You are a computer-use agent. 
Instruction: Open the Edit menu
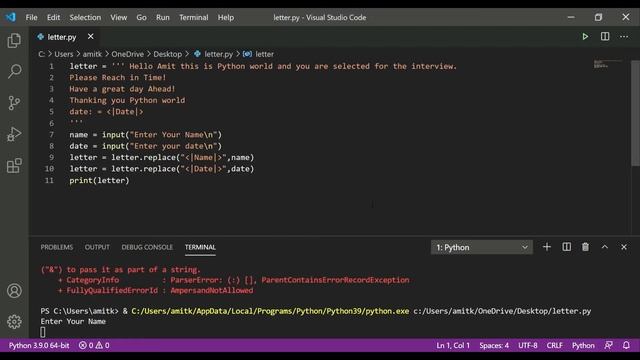(x=53, y=18)
